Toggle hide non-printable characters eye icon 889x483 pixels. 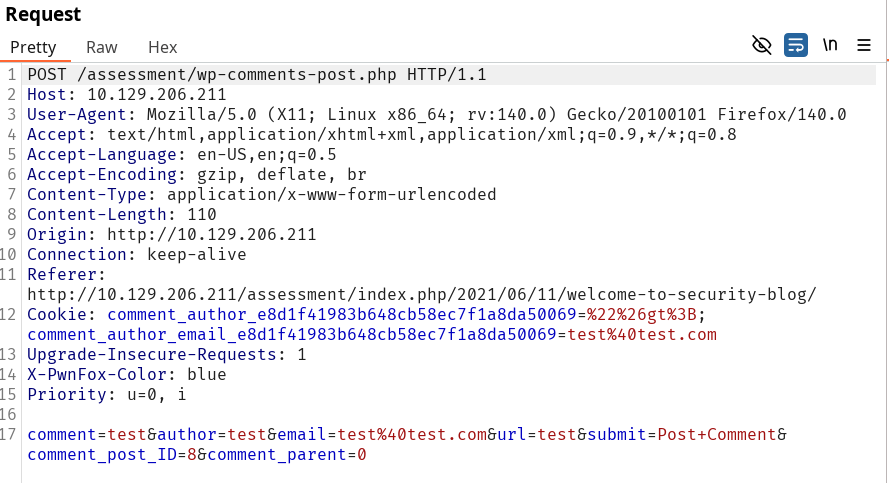[x=762, y=45]
